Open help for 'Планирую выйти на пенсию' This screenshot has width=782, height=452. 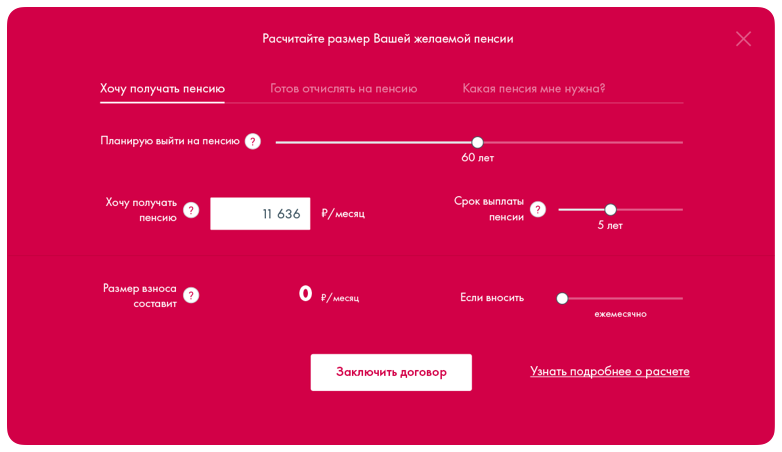point(253,142)
